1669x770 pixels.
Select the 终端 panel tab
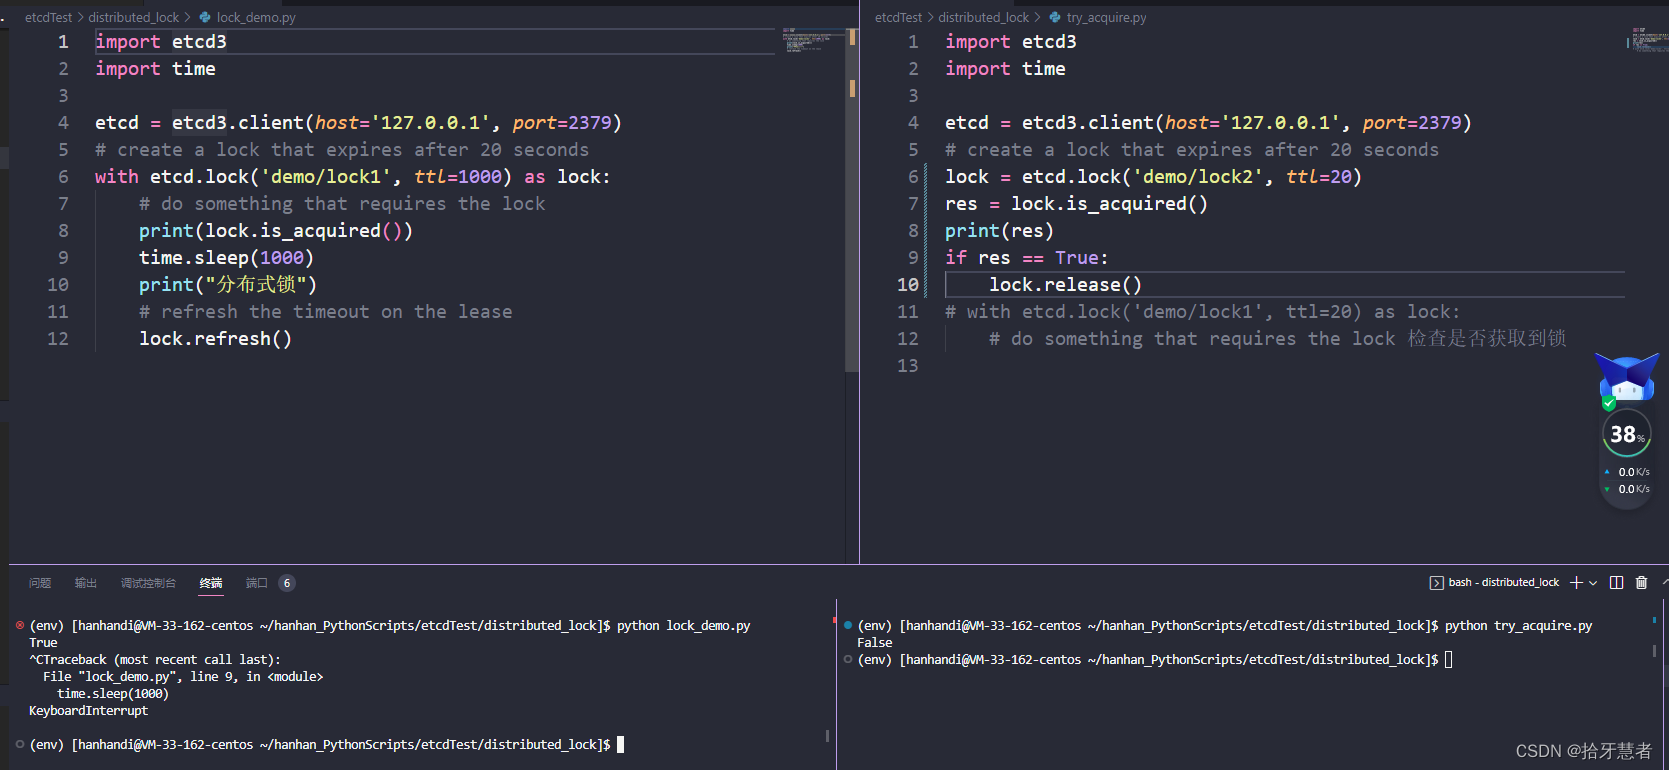(x=211, y=583)
